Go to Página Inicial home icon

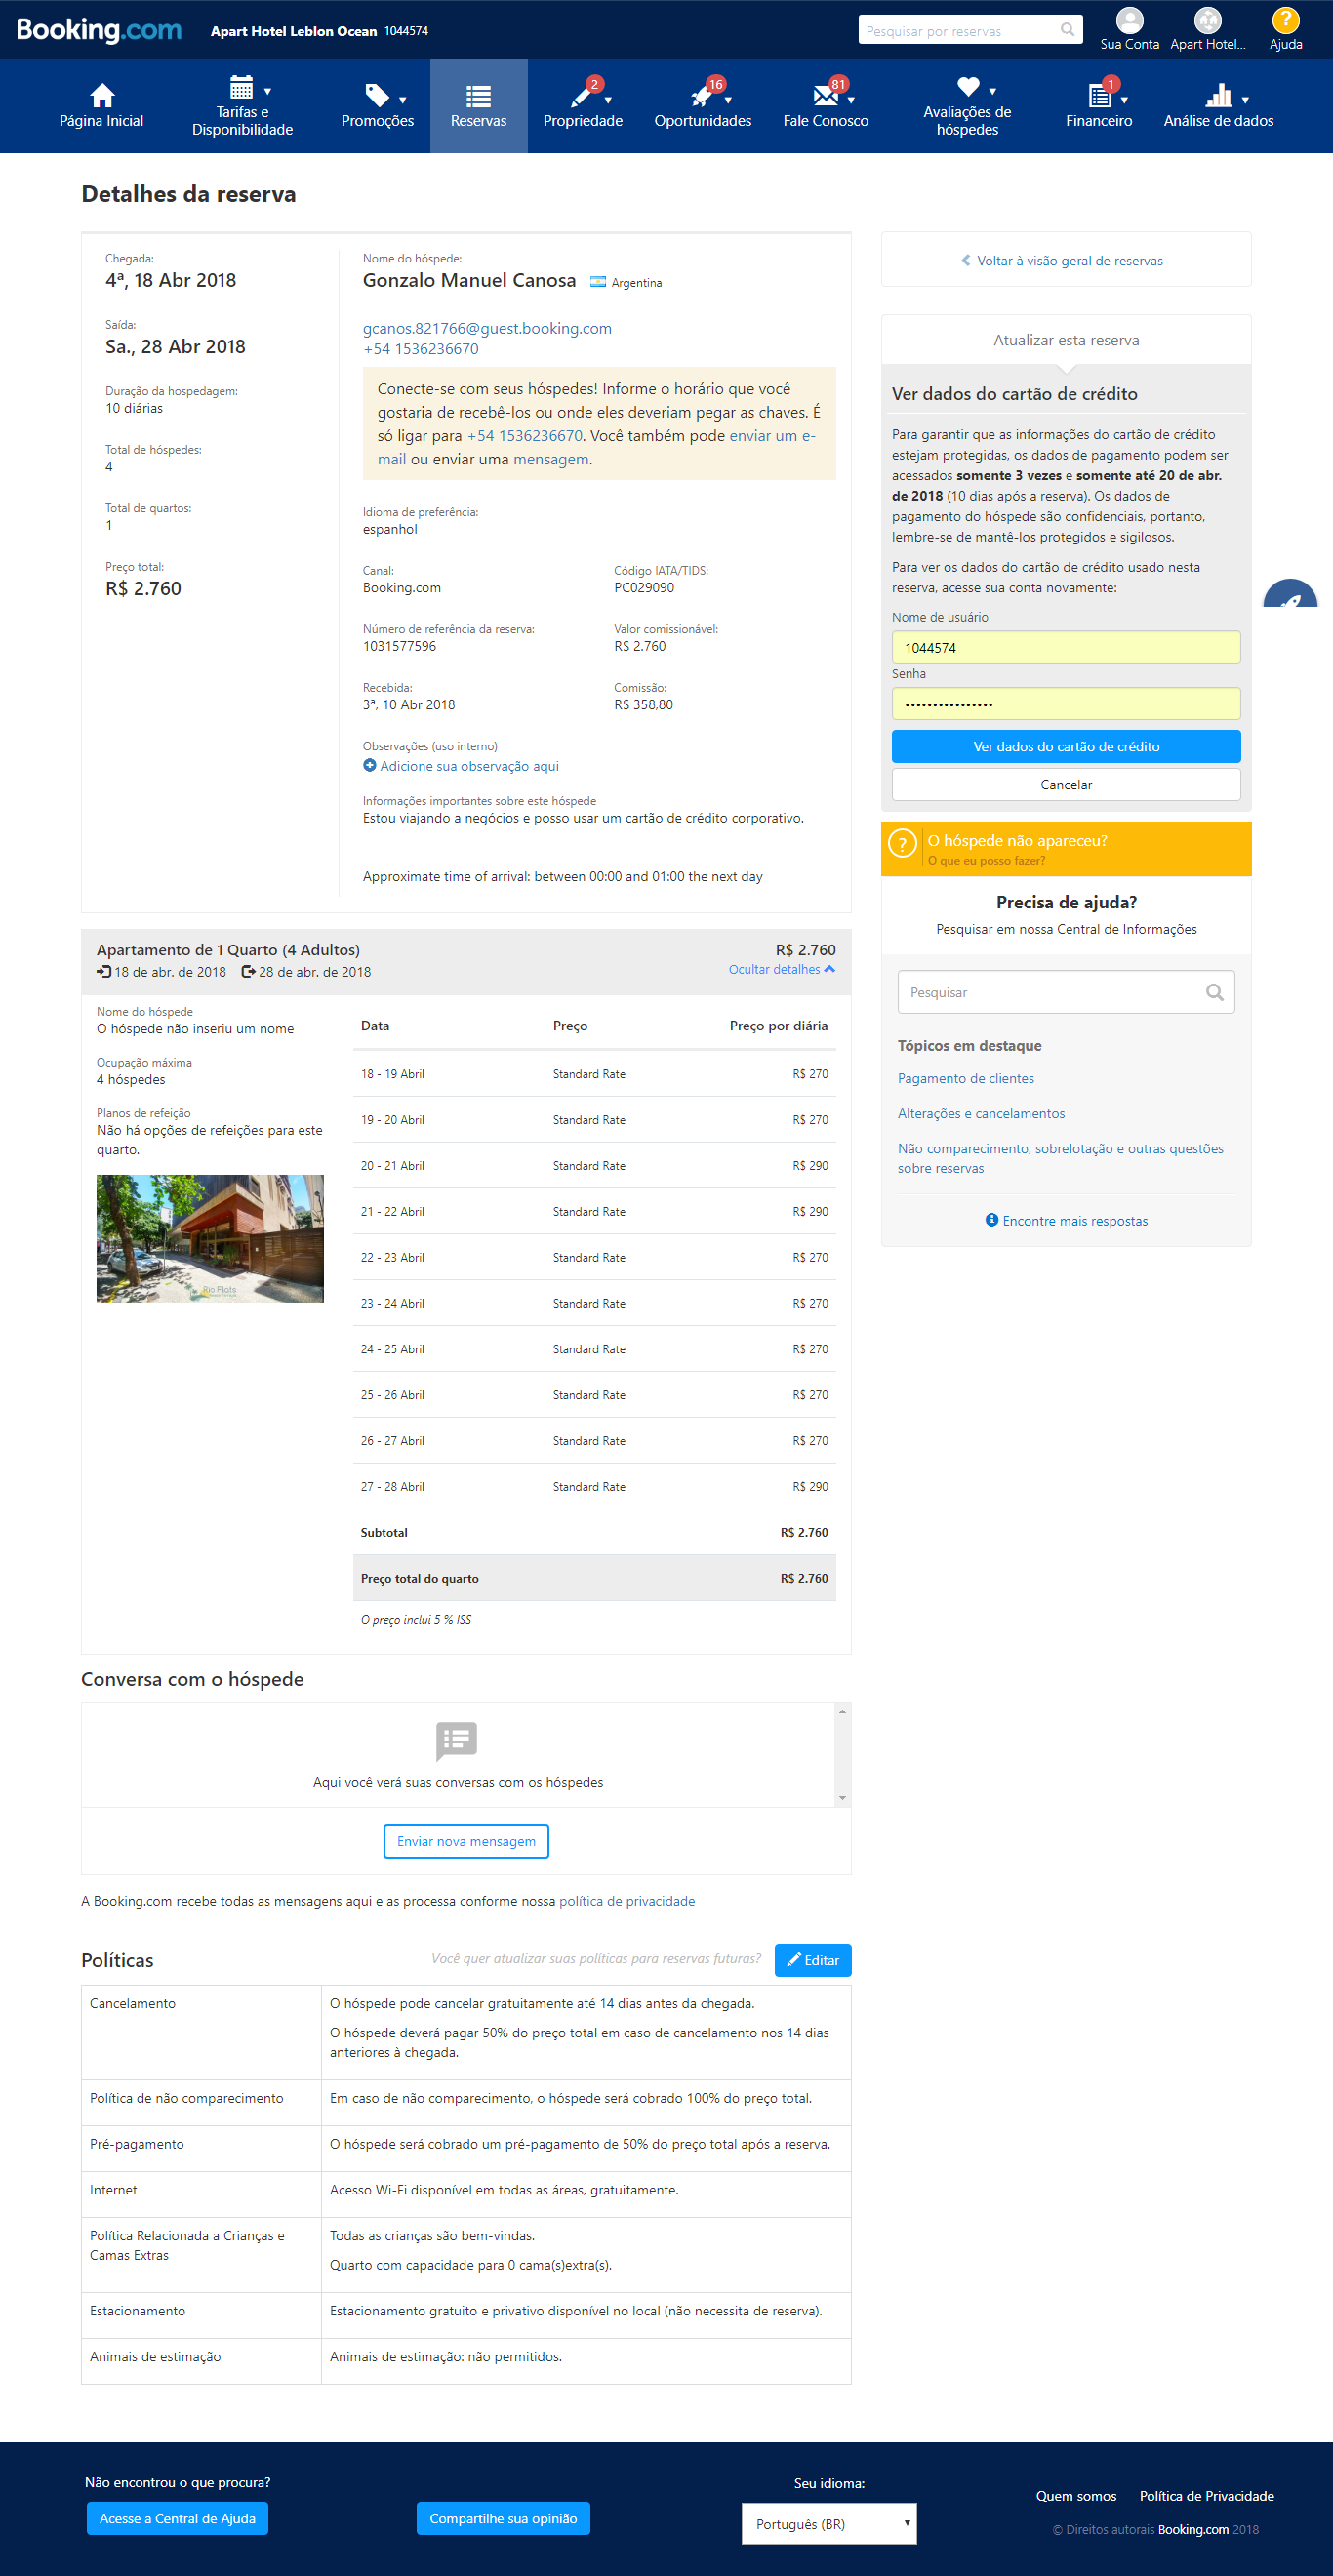pyautogui.click(x=102, y=95)
